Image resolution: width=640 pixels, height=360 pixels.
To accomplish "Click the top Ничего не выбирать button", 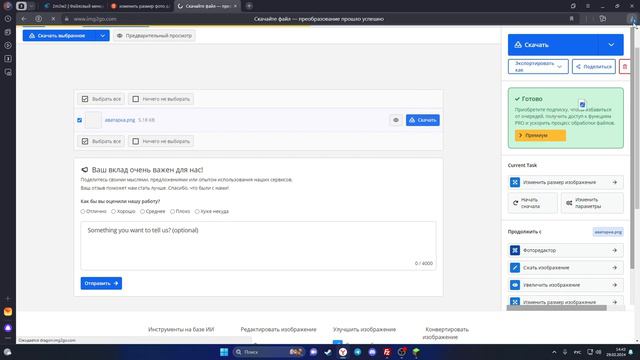I will [161, 99].
